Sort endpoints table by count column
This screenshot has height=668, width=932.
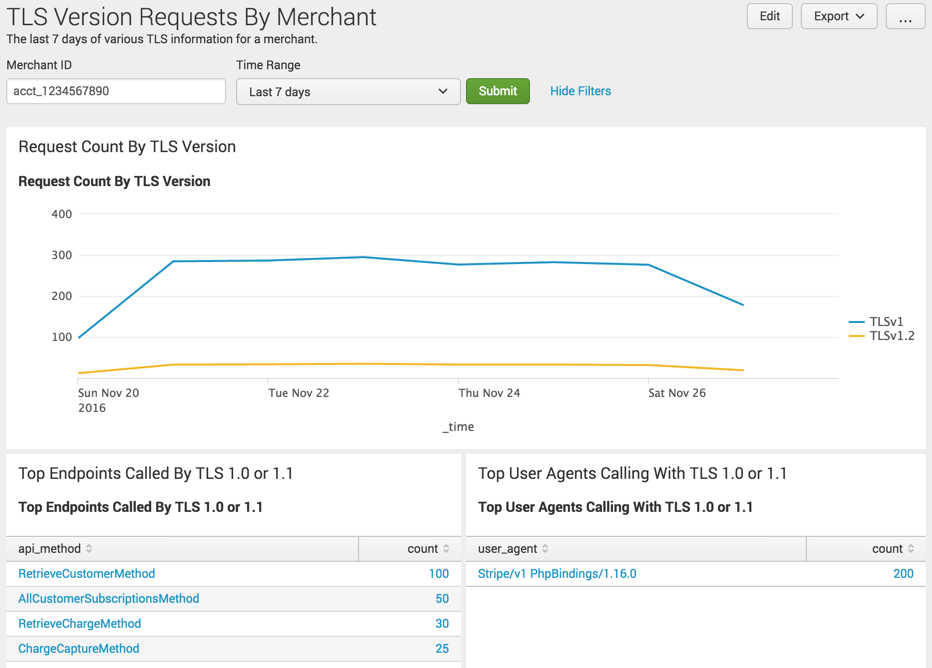click(428, 549)
